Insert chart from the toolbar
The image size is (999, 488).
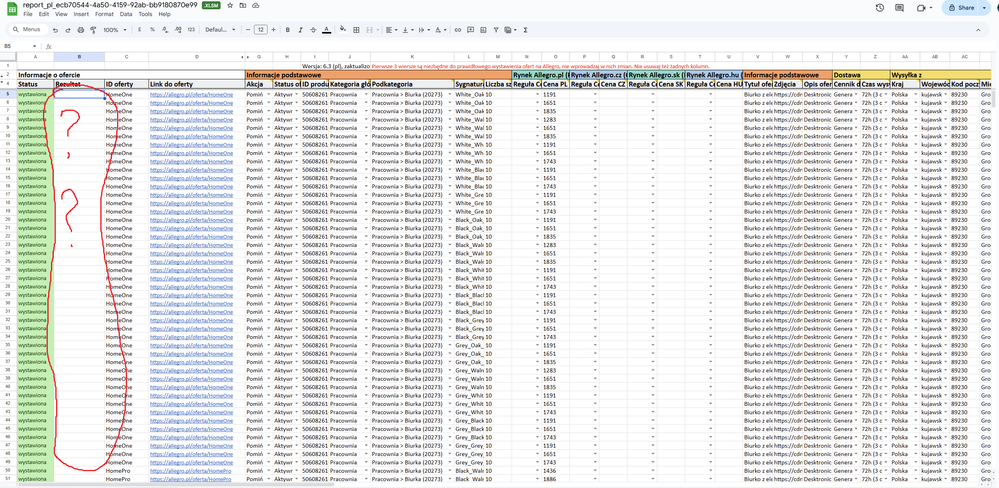coord(483,30)
